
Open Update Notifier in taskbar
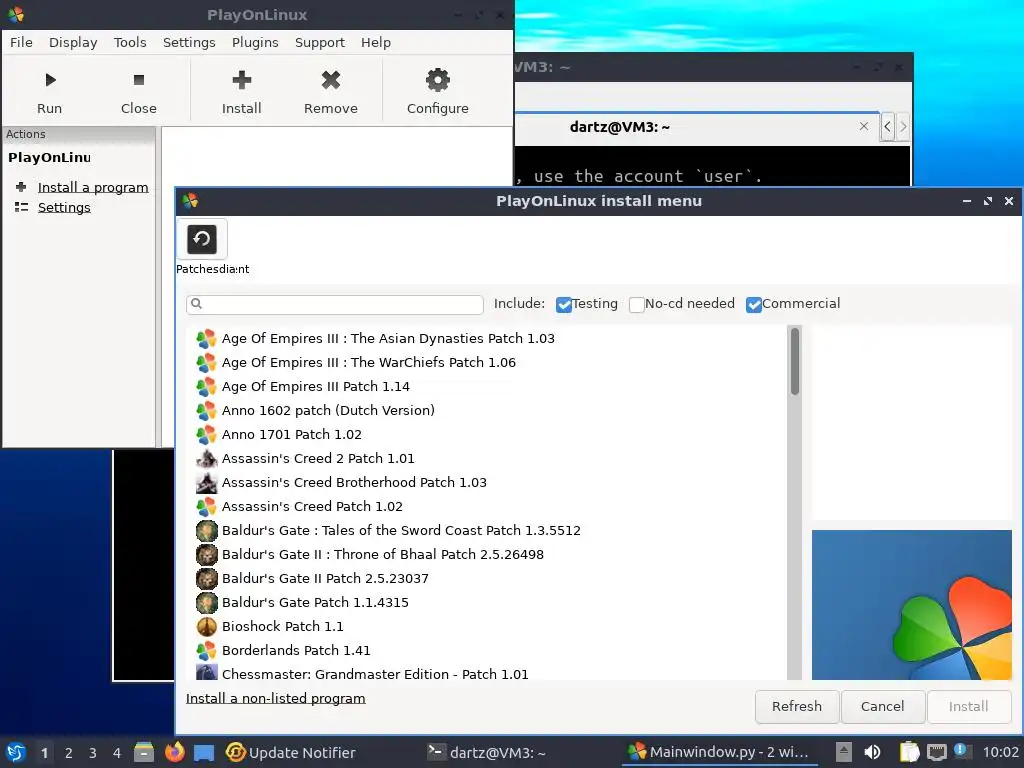[x=291, y=753]
